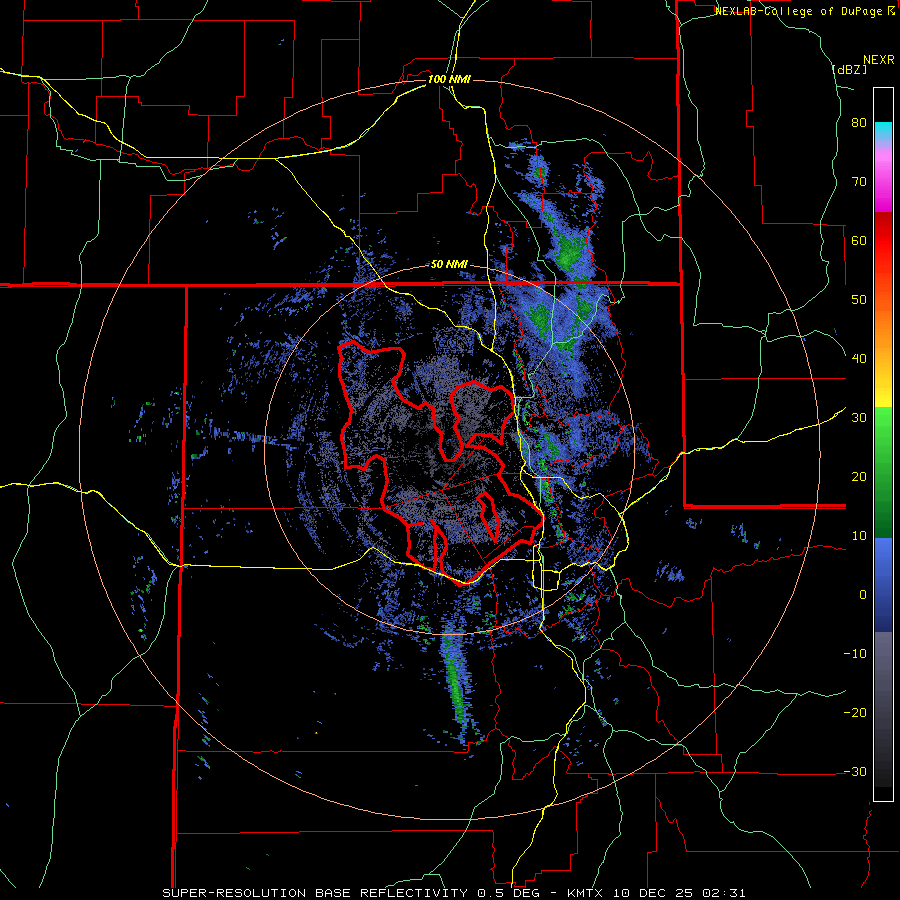Click the 10 value on the color scale

coord(859,536)
